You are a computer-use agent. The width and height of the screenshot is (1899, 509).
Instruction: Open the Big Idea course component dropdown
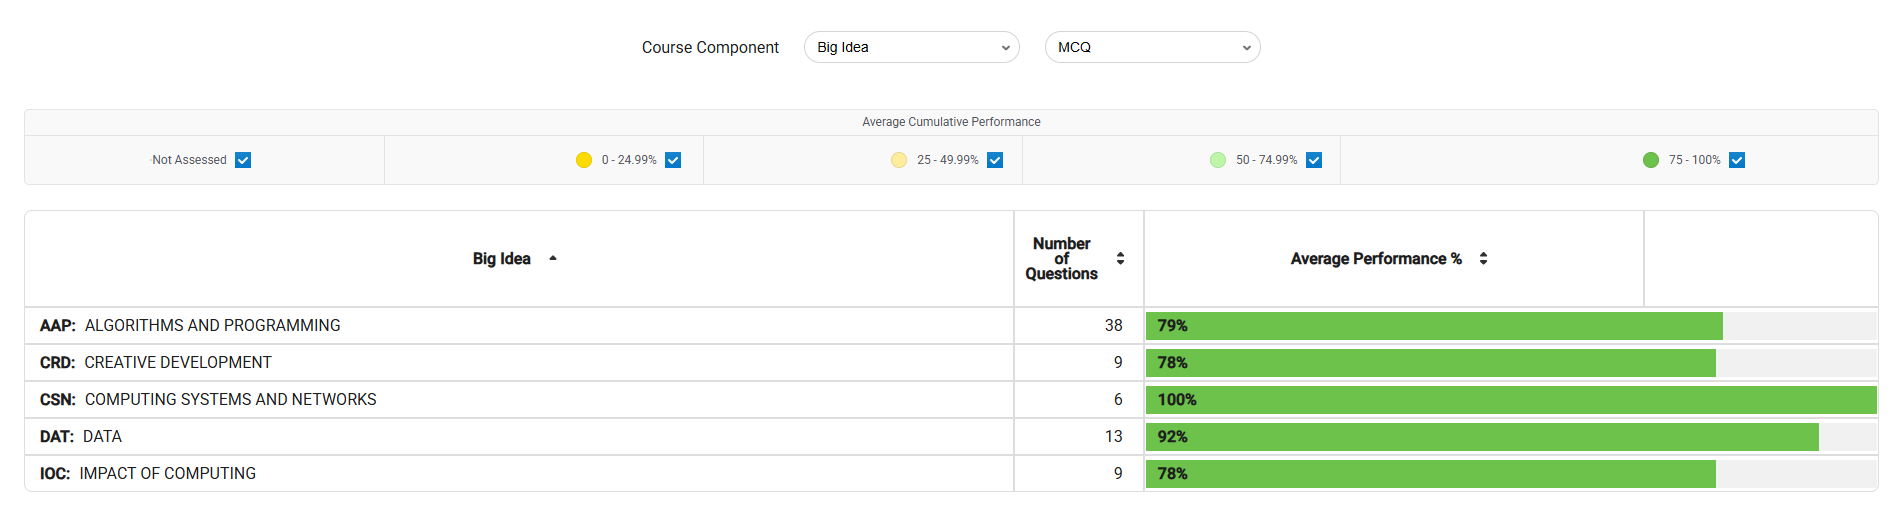912,47
